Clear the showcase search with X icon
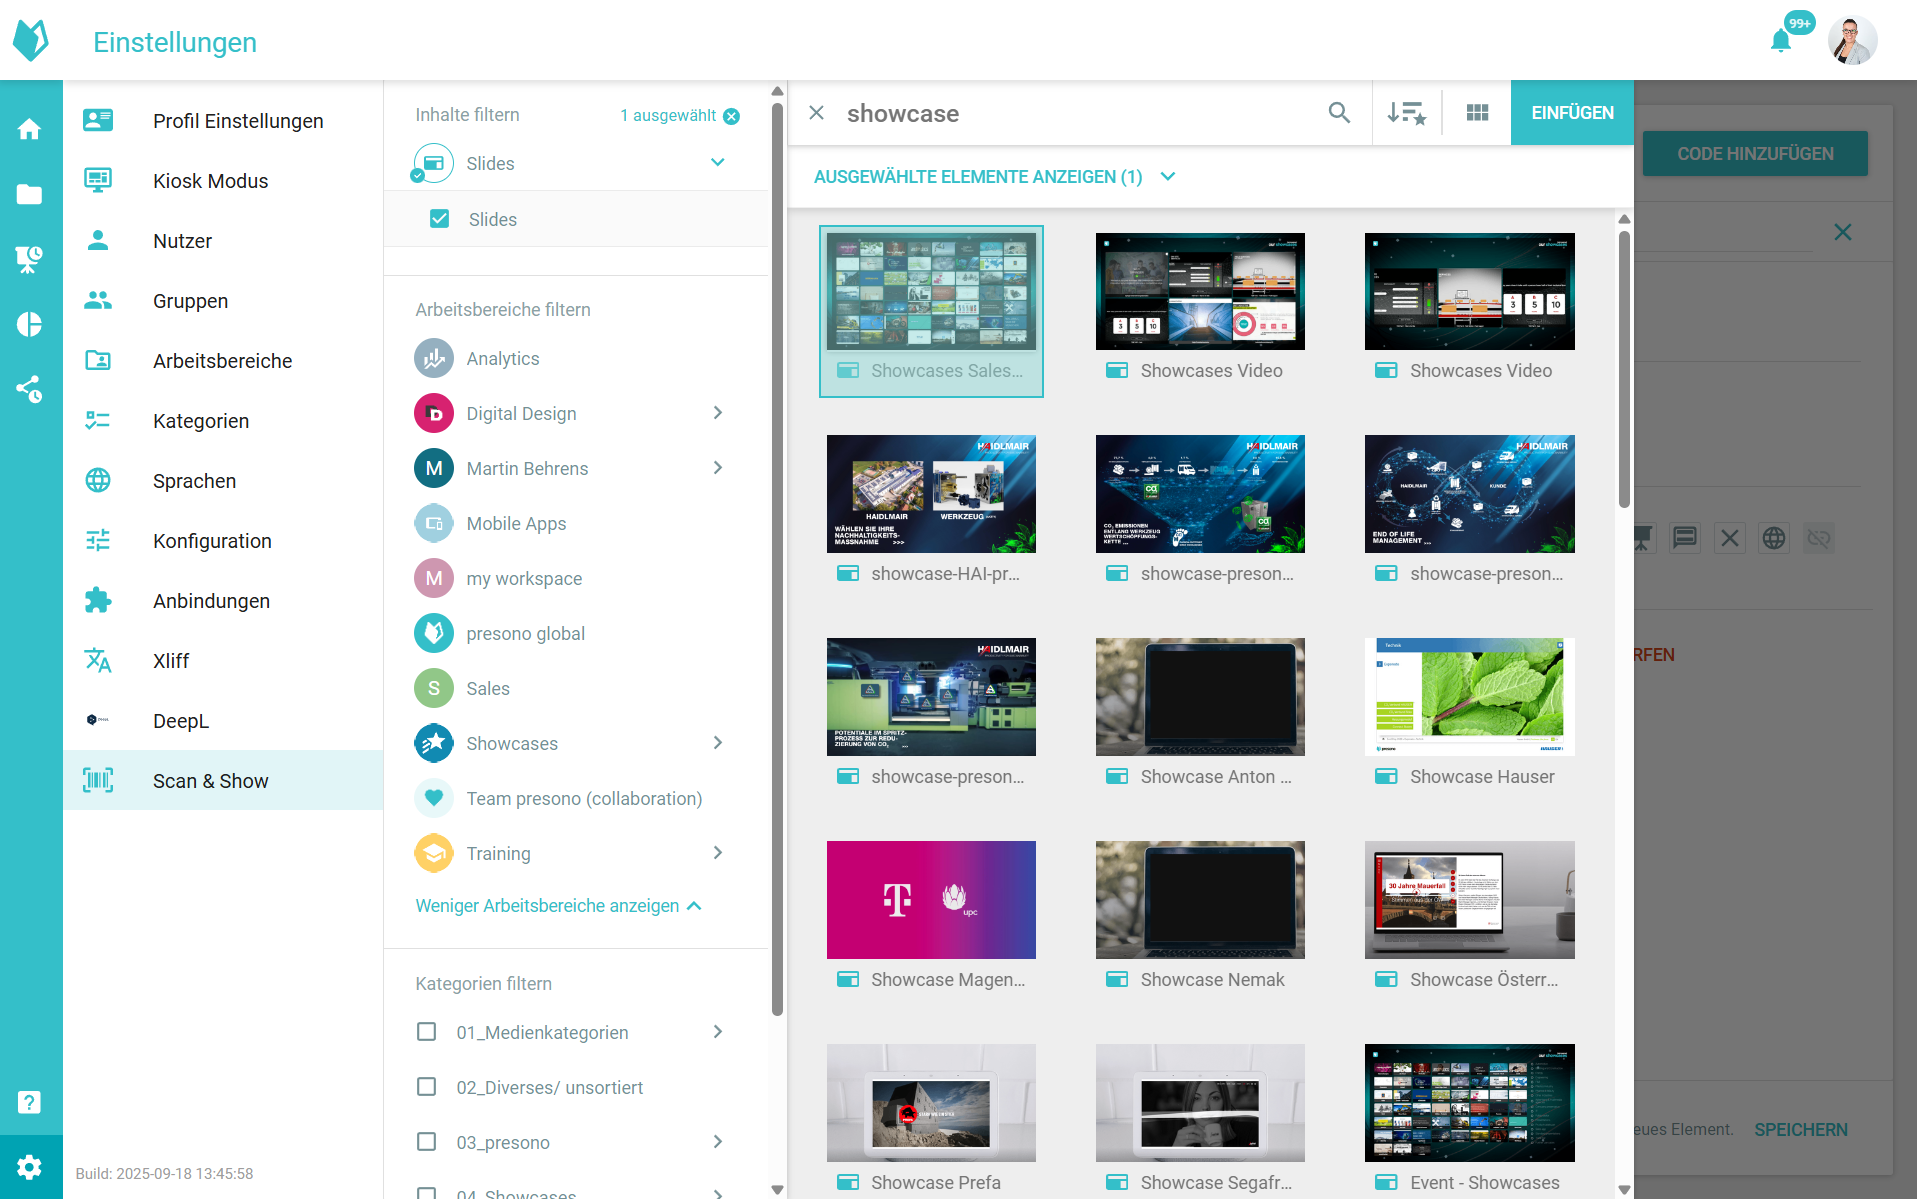This screenshot has width=1917, height=1199. 817,113
